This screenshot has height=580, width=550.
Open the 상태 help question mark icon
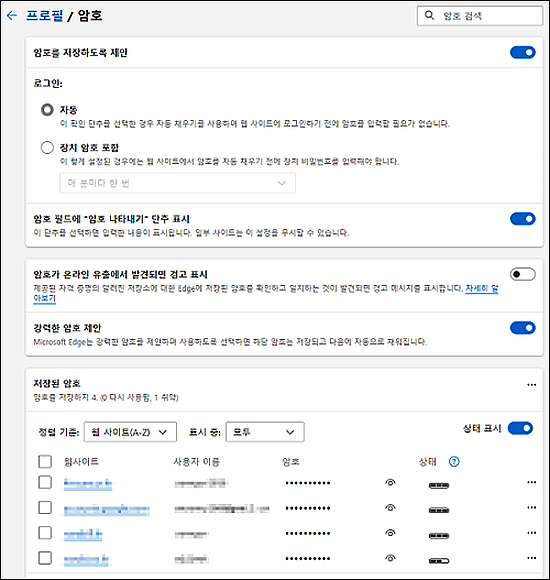(454, 461)
